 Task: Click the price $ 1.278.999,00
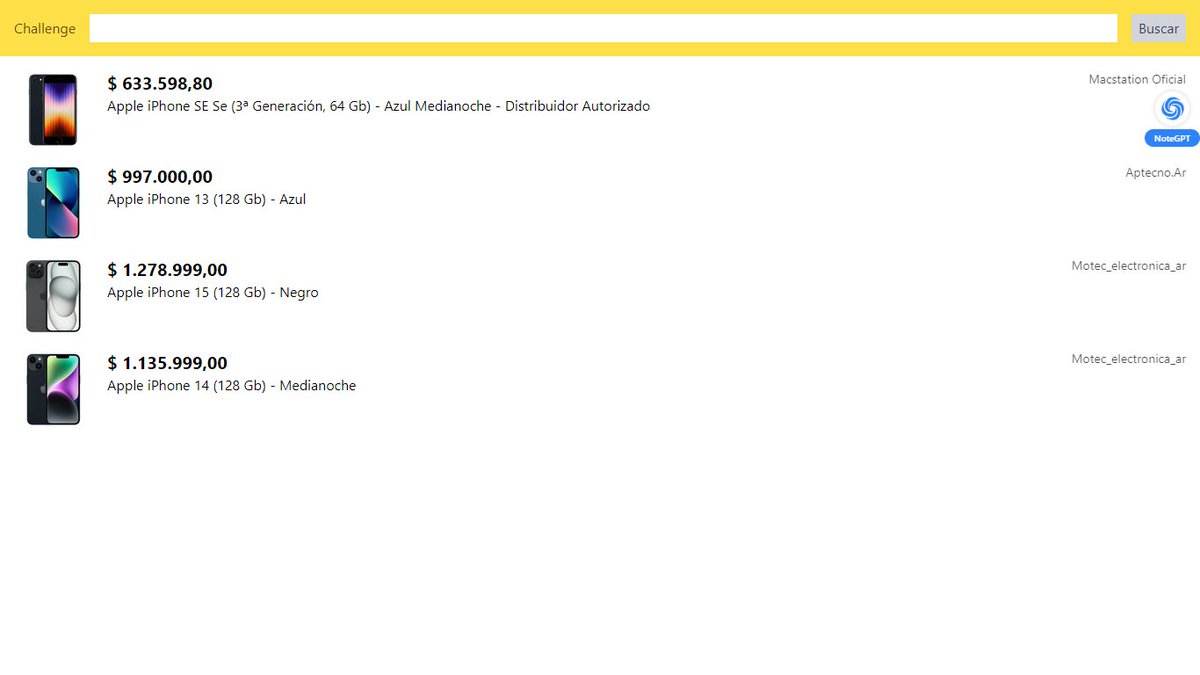[167, 270]
